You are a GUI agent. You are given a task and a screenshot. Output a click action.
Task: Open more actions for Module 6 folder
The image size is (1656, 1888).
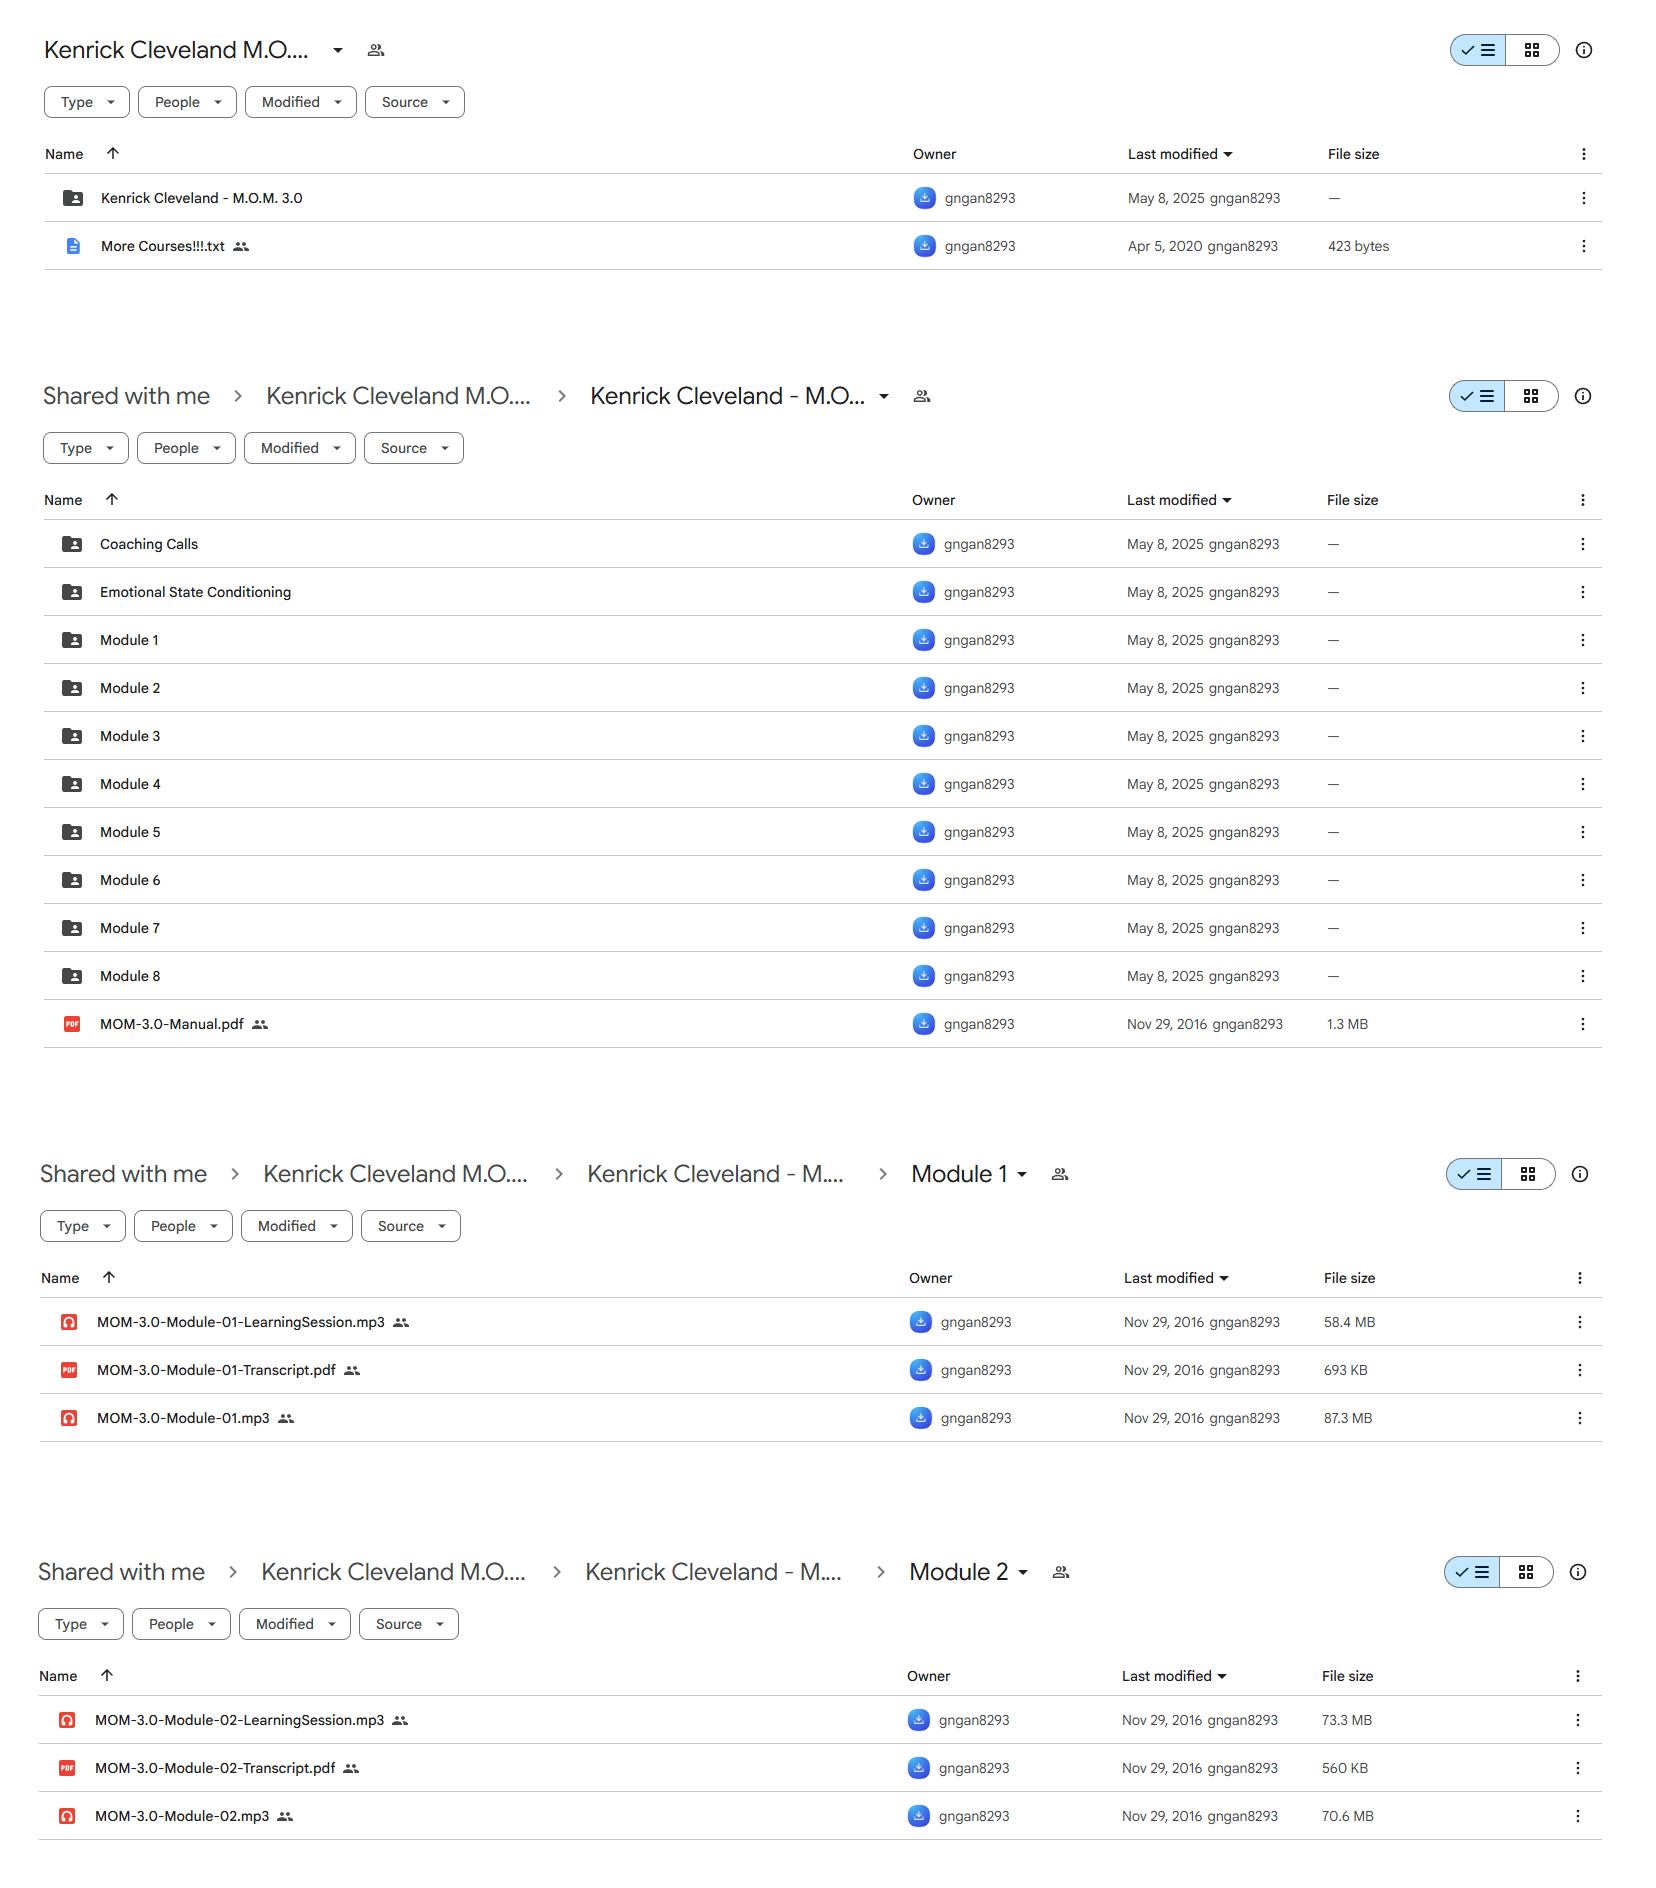point(1582,880)
